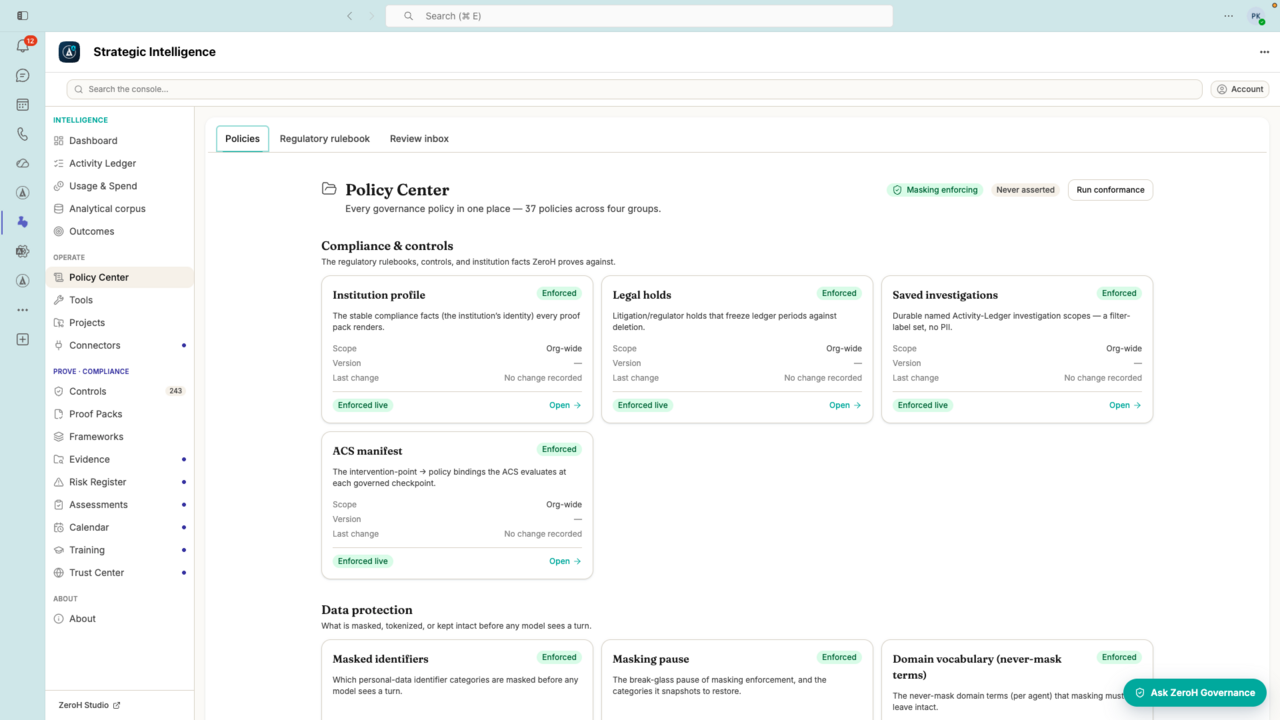Open ZeroH Studio external link
Viewport: 1280px width, 720px height.
(89, 705)
